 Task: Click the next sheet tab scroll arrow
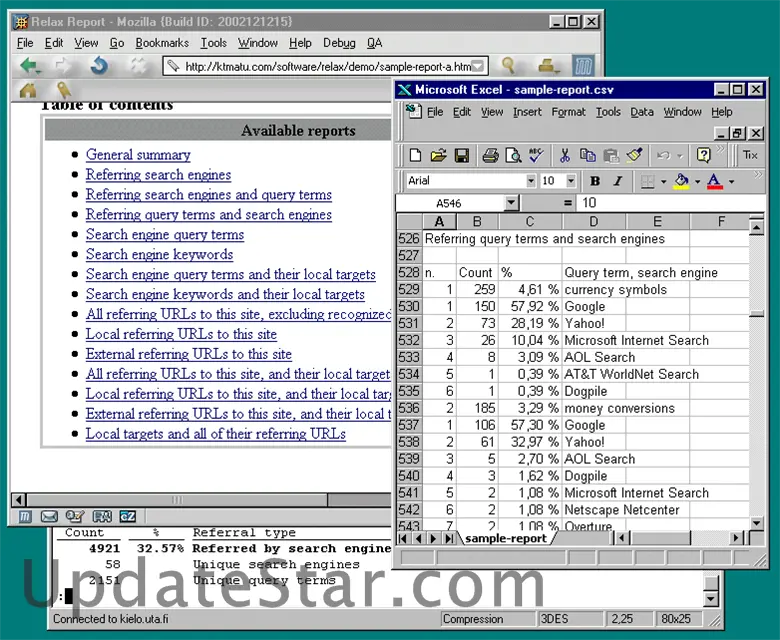[x=433, y=538]
